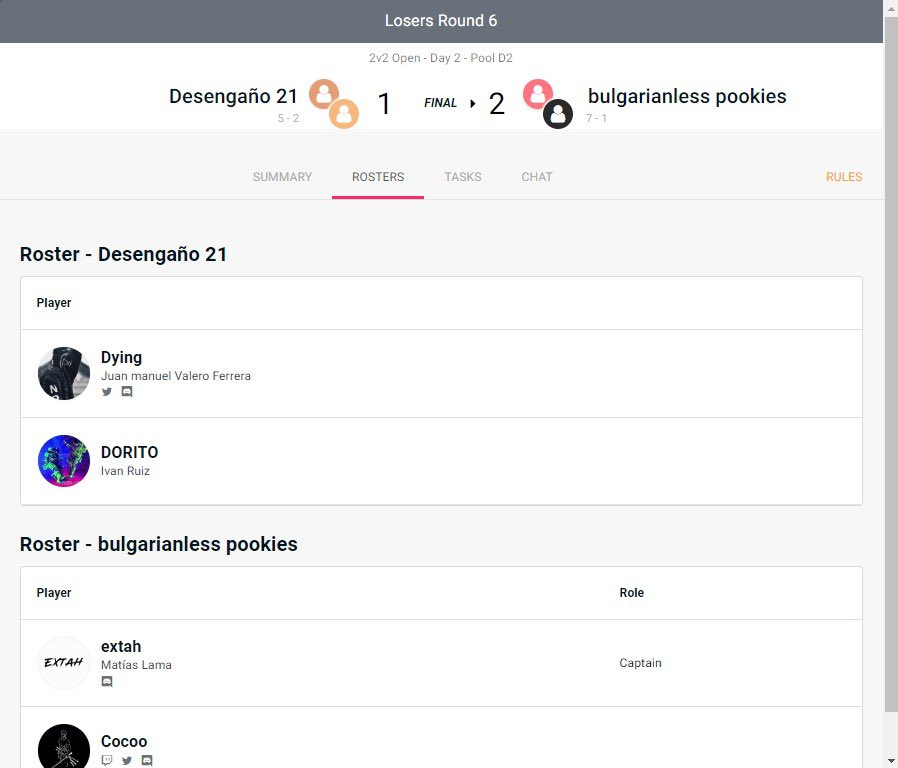Click the first Desengaño 21 team avatar icon
898x768 pixels.
(x=324, y=94)
